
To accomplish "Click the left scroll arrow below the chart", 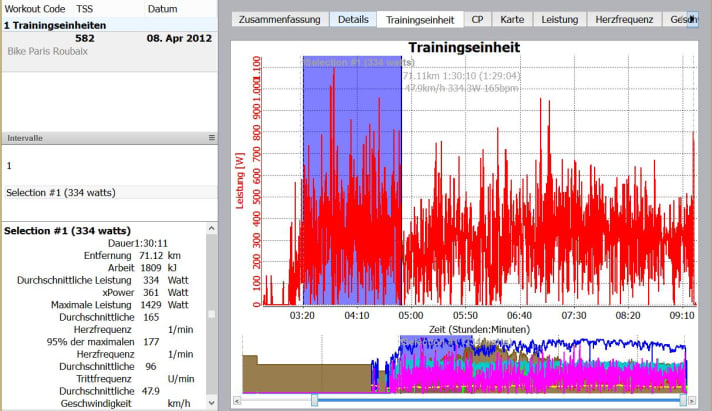I will (x=236, y=400).
